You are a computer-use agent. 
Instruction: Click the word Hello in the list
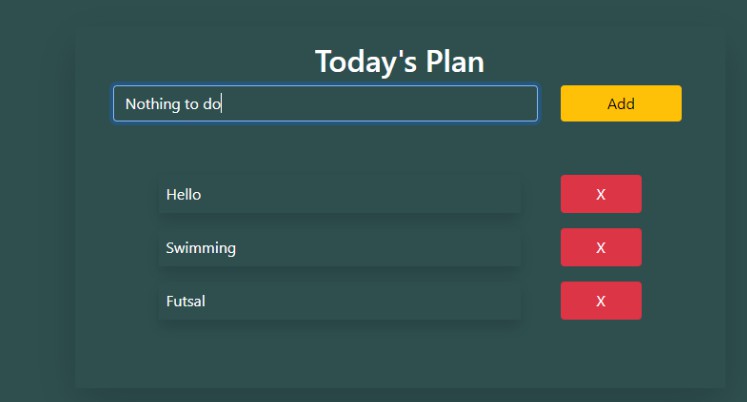click(x=183, y=194)
